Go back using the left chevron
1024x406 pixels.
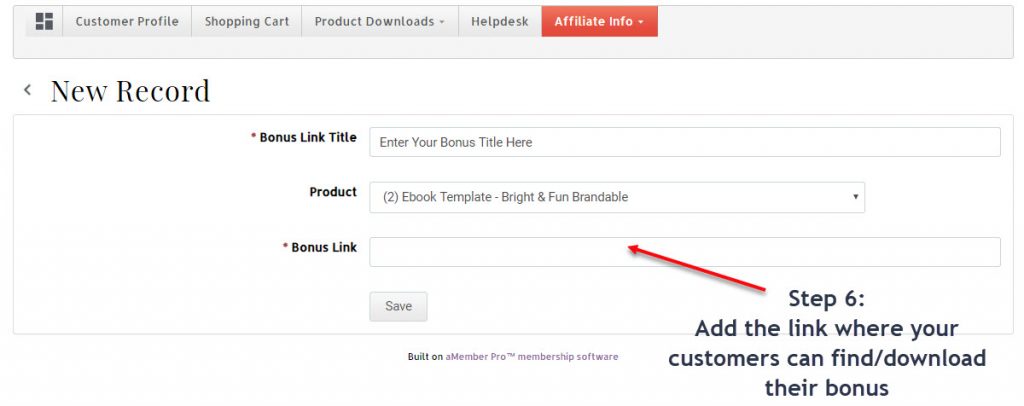point(27,90)
